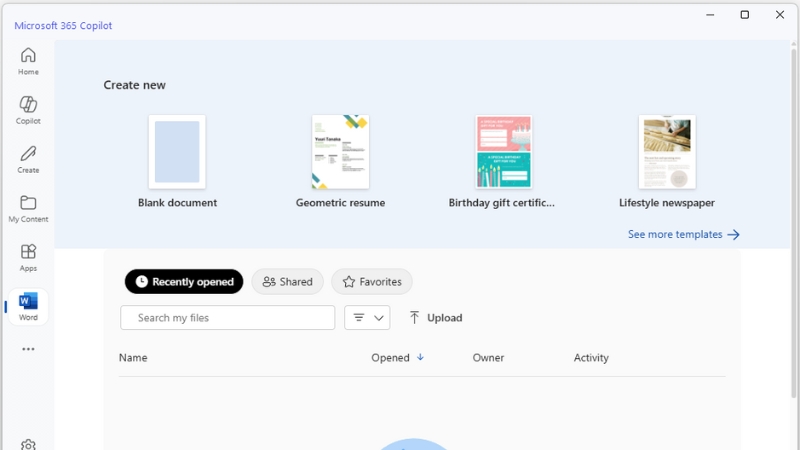Screen dimensions: 800x450
Task: Expand the filter dropdown
Action: pos(367,318)
